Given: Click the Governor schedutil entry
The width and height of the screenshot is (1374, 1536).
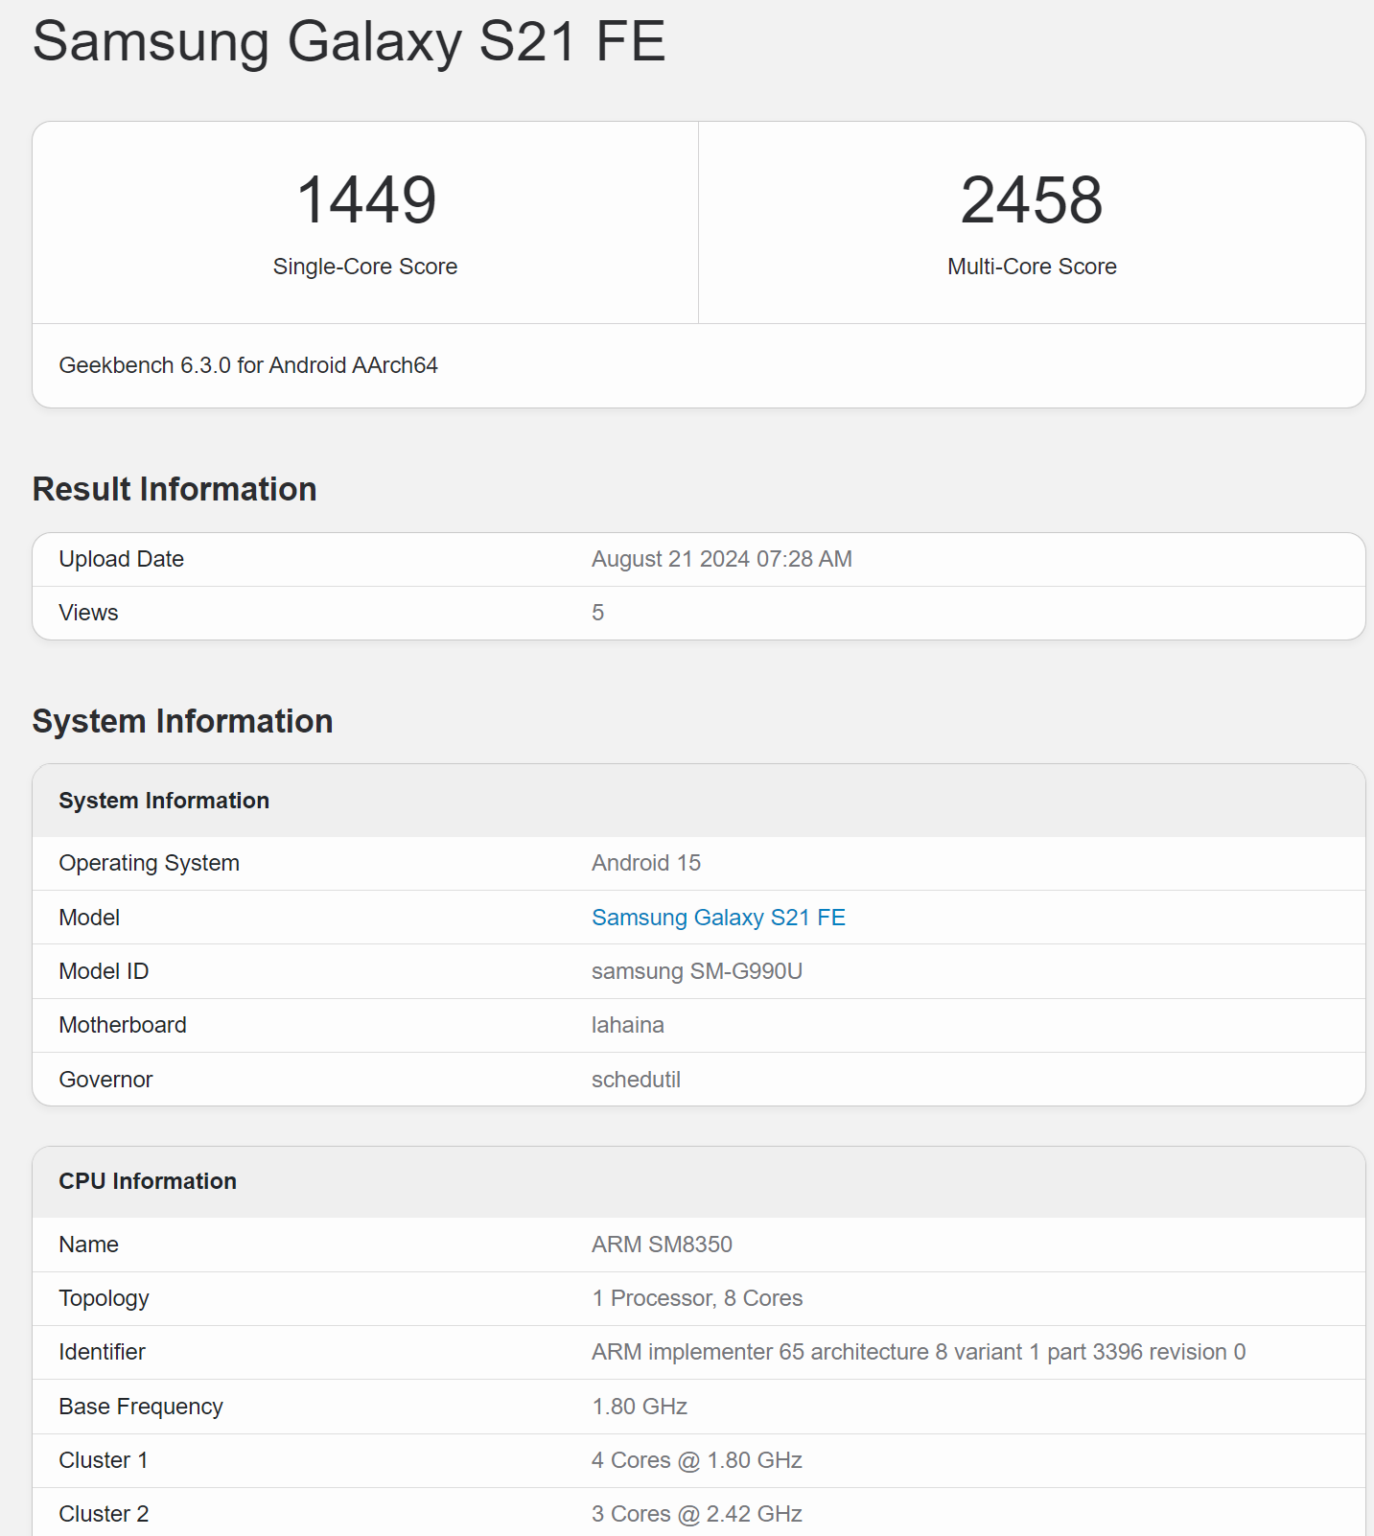Looking at the screenshot, I should 636,1079.
